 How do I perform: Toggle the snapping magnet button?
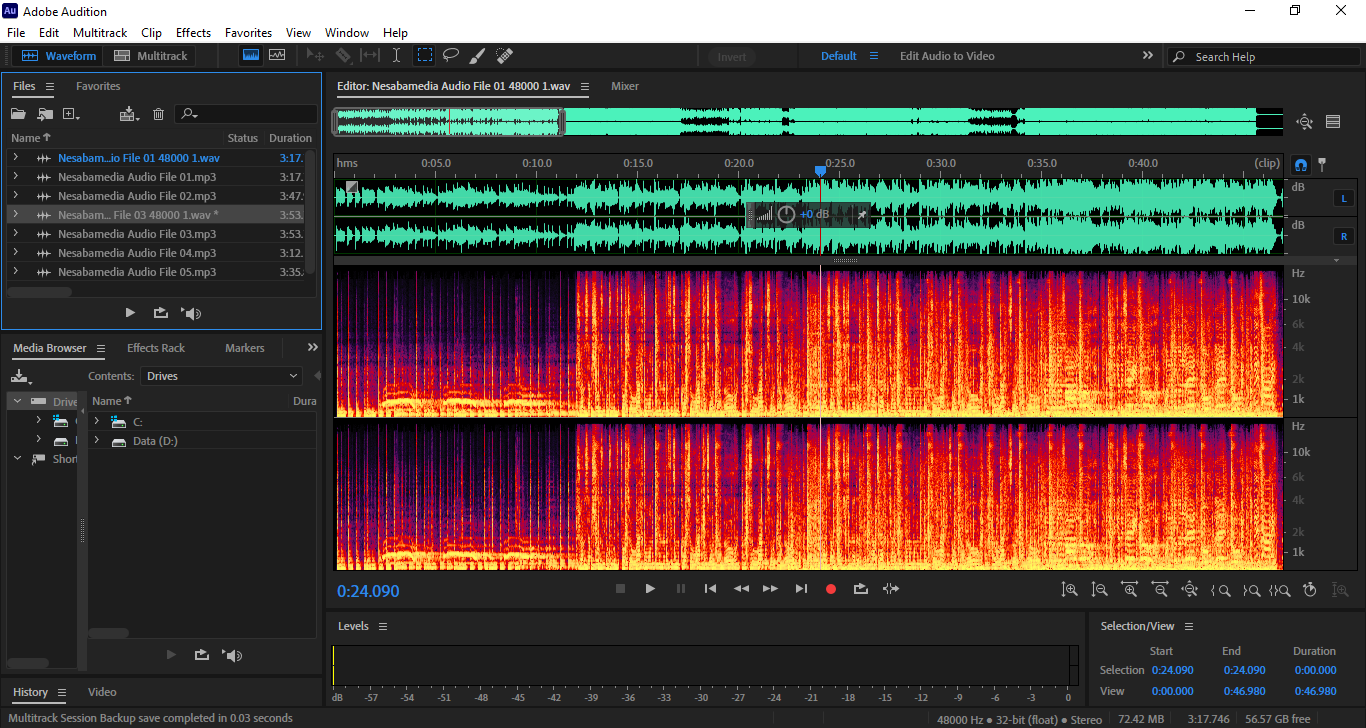[x=1301, y=164]
